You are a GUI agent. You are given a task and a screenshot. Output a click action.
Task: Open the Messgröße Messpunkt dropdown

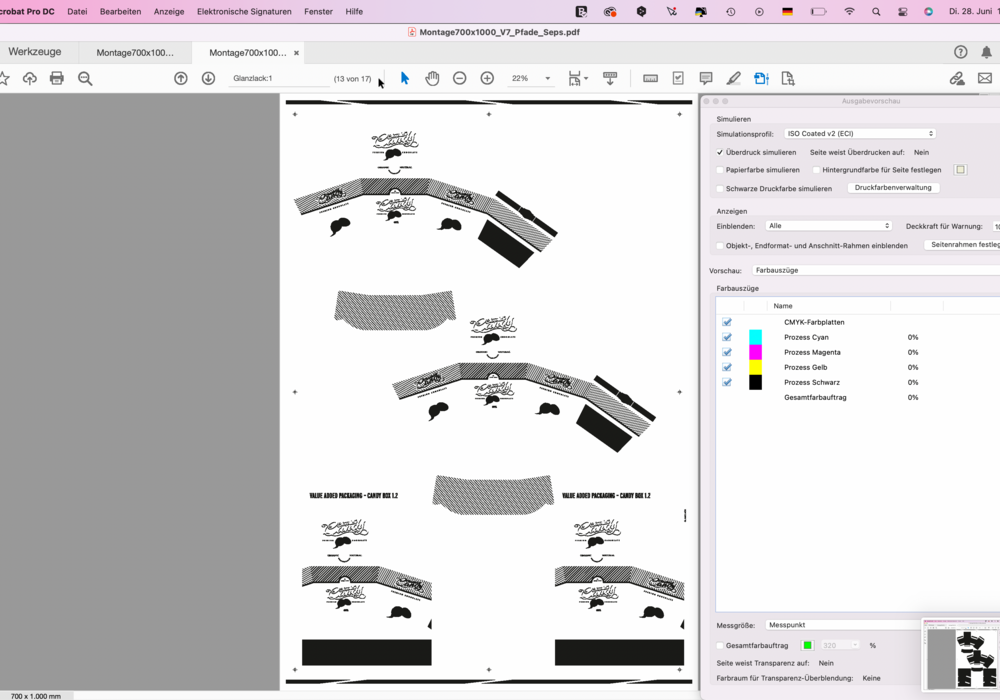(844, 625)
